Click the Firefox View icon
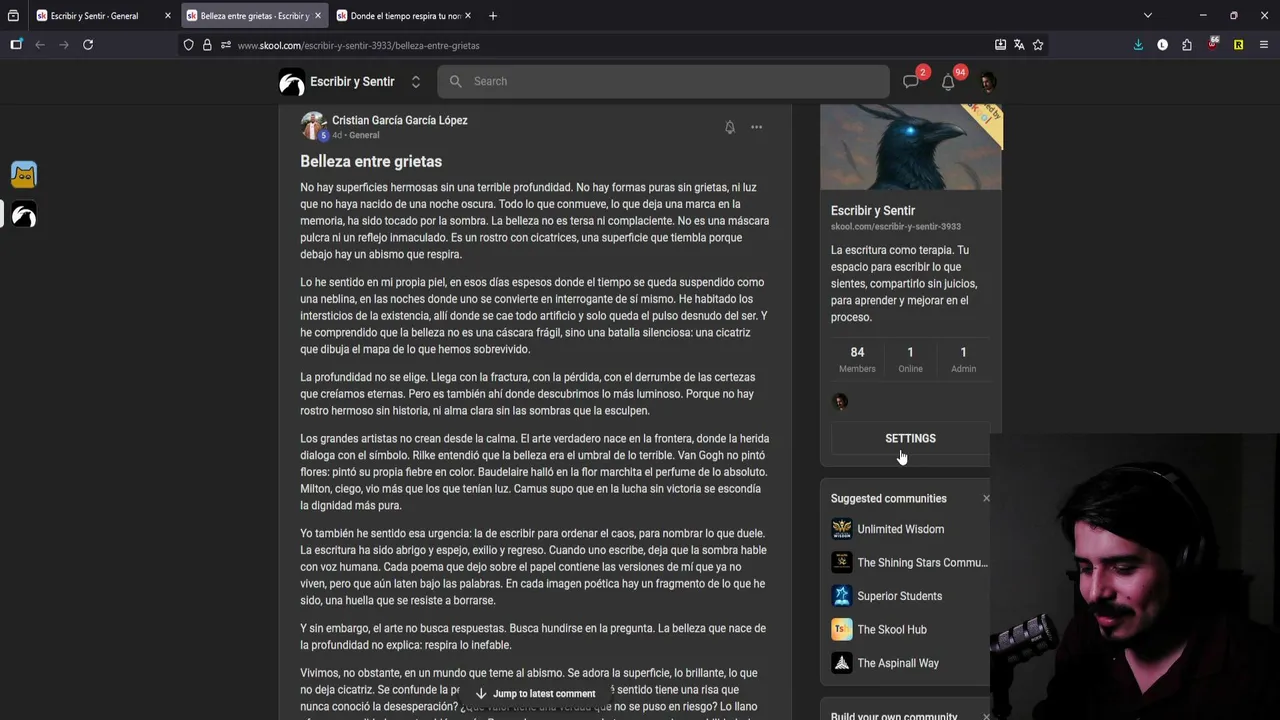Screen dimensions: 1280x720 pos(13,16)
